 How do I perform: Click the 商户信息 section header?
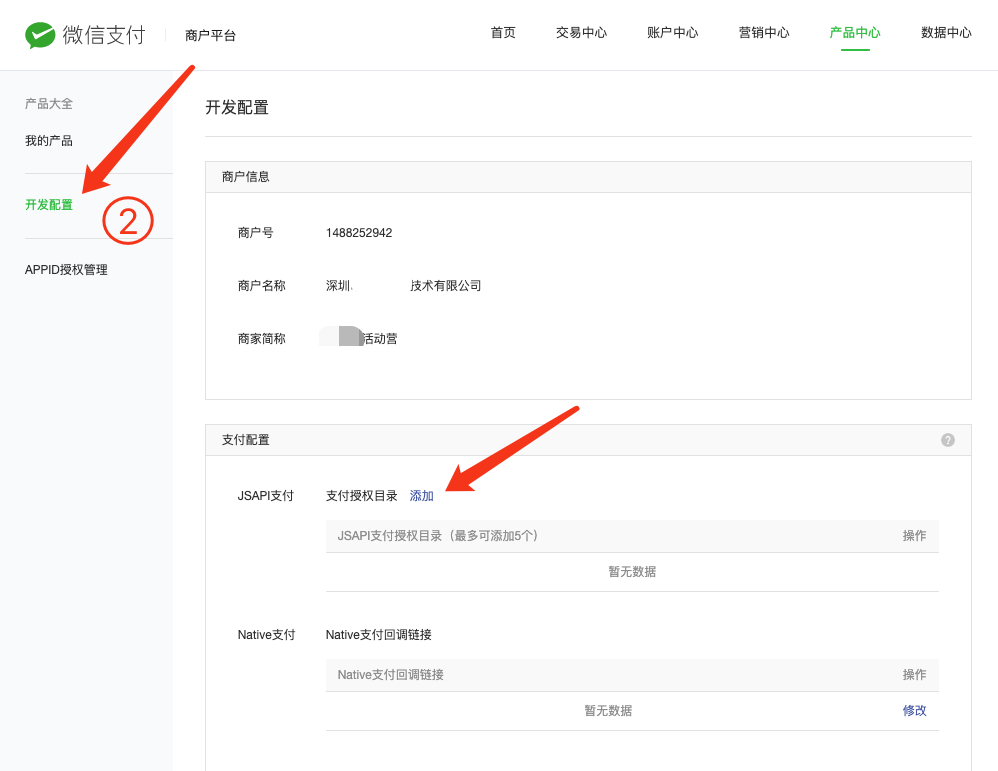[x=246, y=177]
